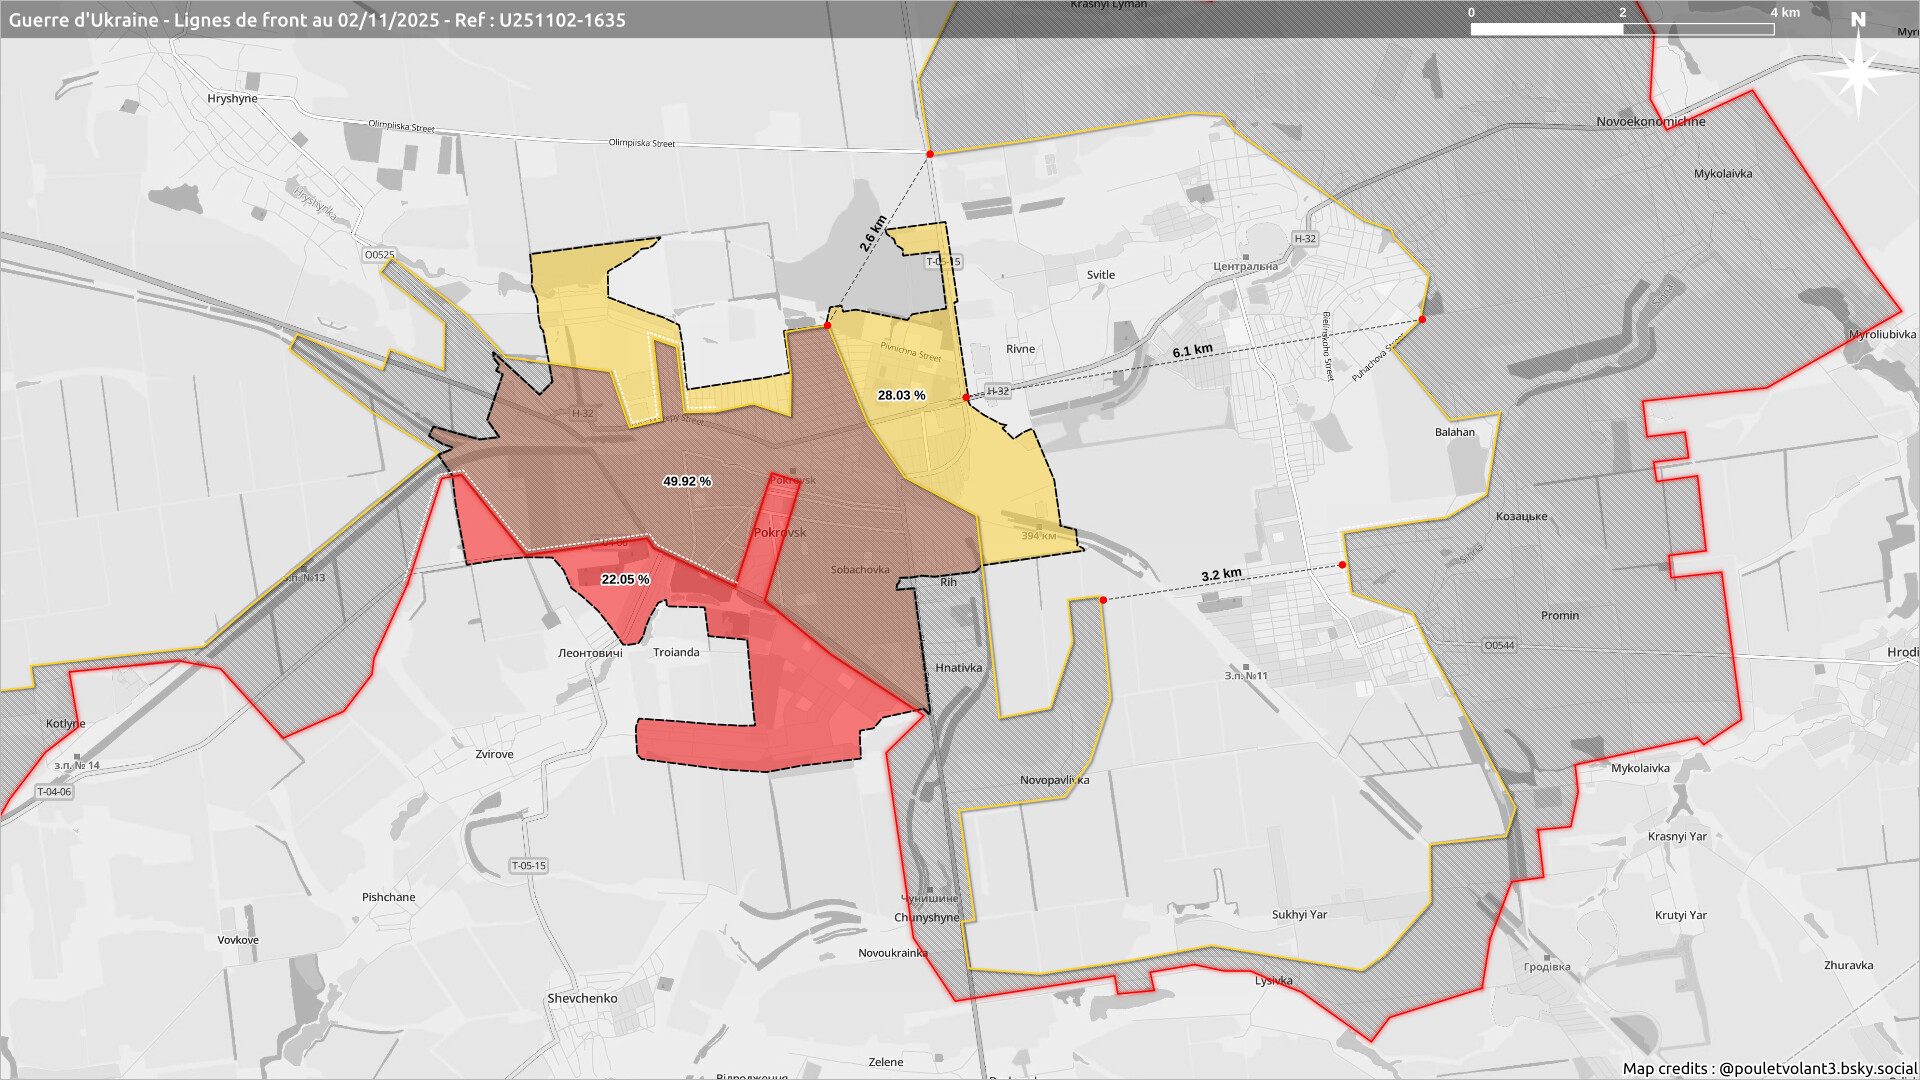
Task: Click the red dot at Olimpiiska Street end
Action: pyautogui.click(x=930, y=154)
